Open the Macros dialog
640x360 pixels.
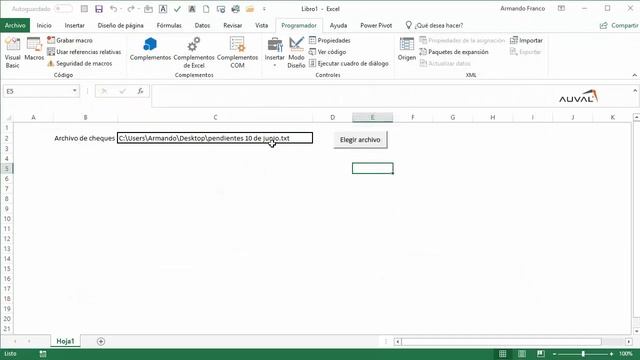click(34, 49)
